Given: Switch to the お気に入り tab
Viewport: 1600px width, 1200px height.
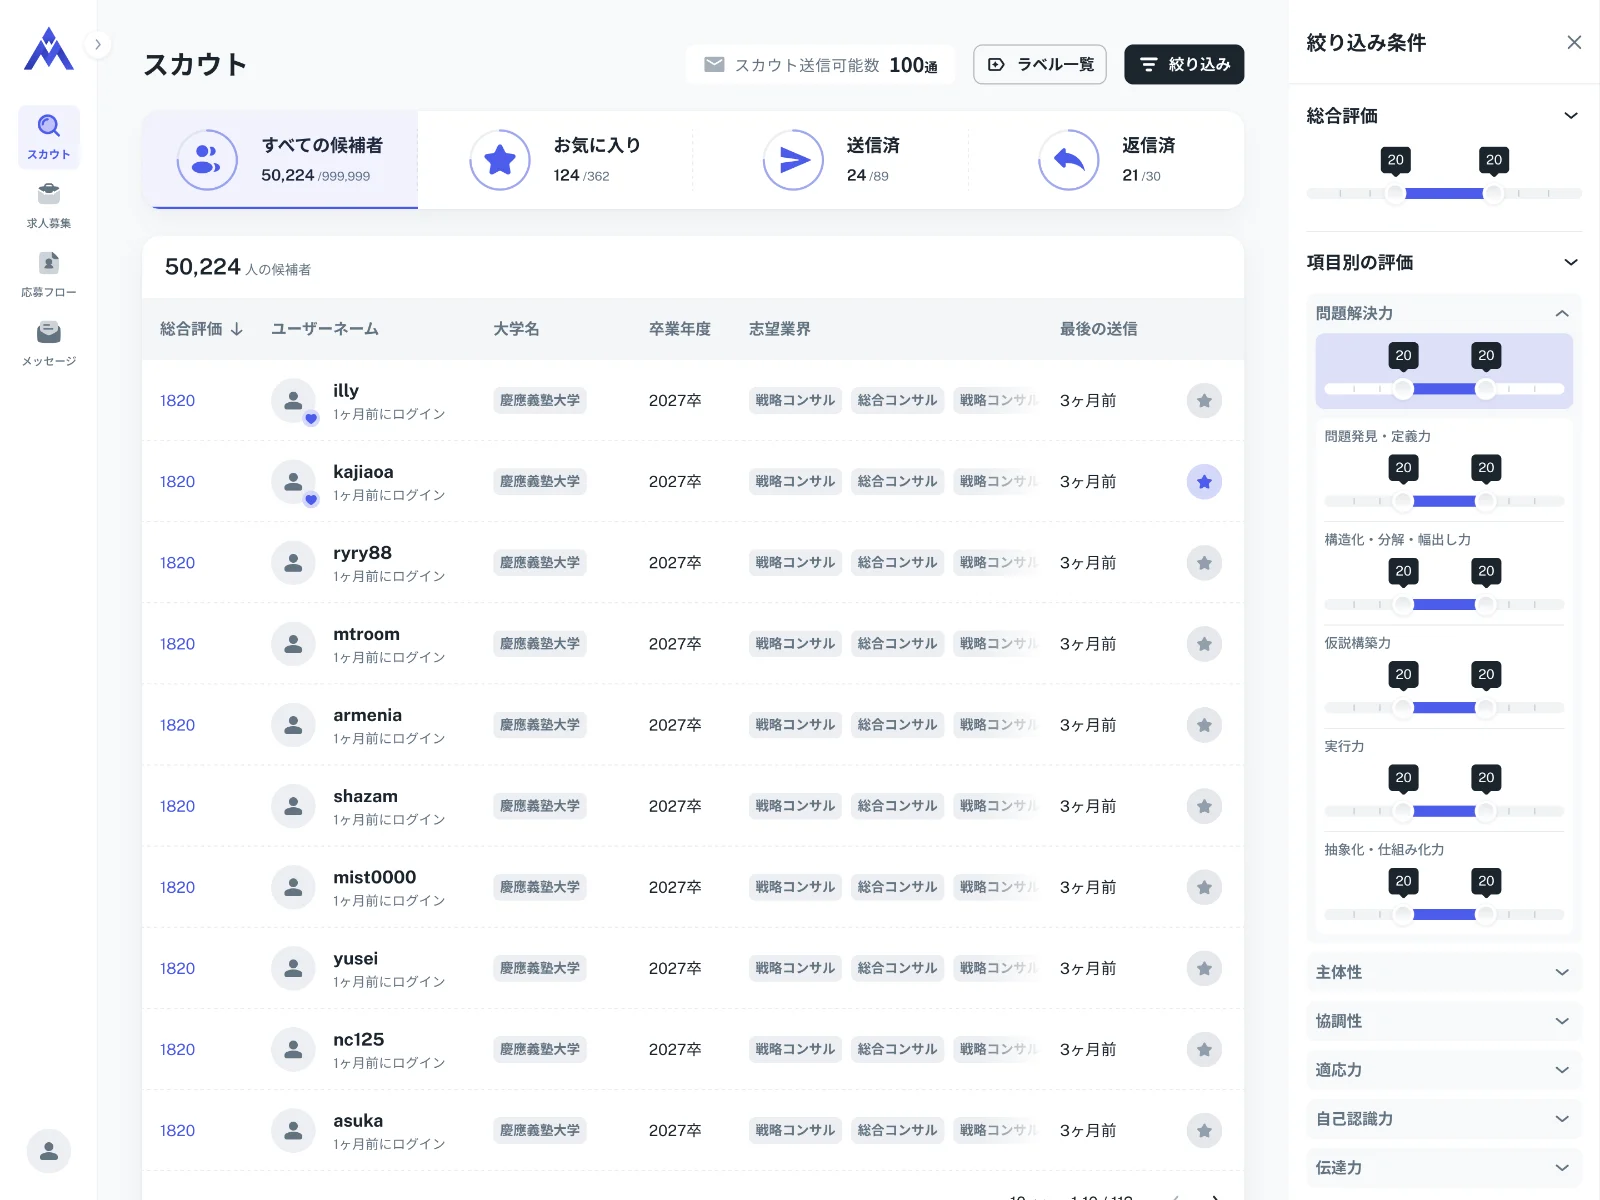Looking at the screenshot, I should tap(555, 160).
